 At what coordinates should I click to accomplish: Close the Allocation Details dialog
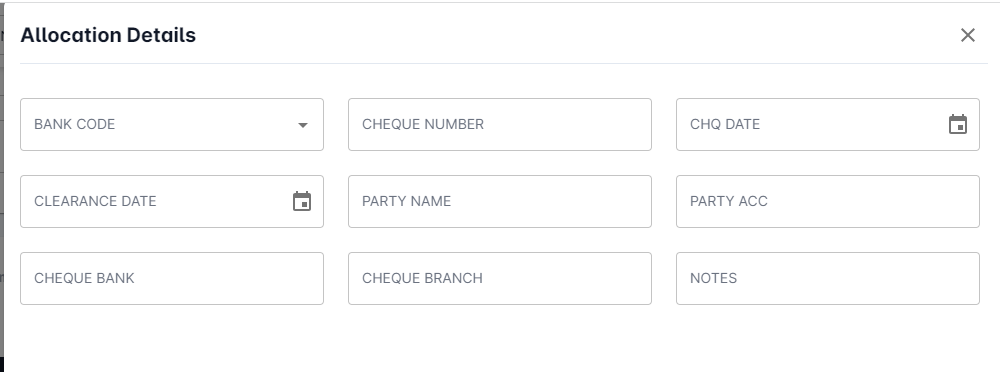coord(967,35)
